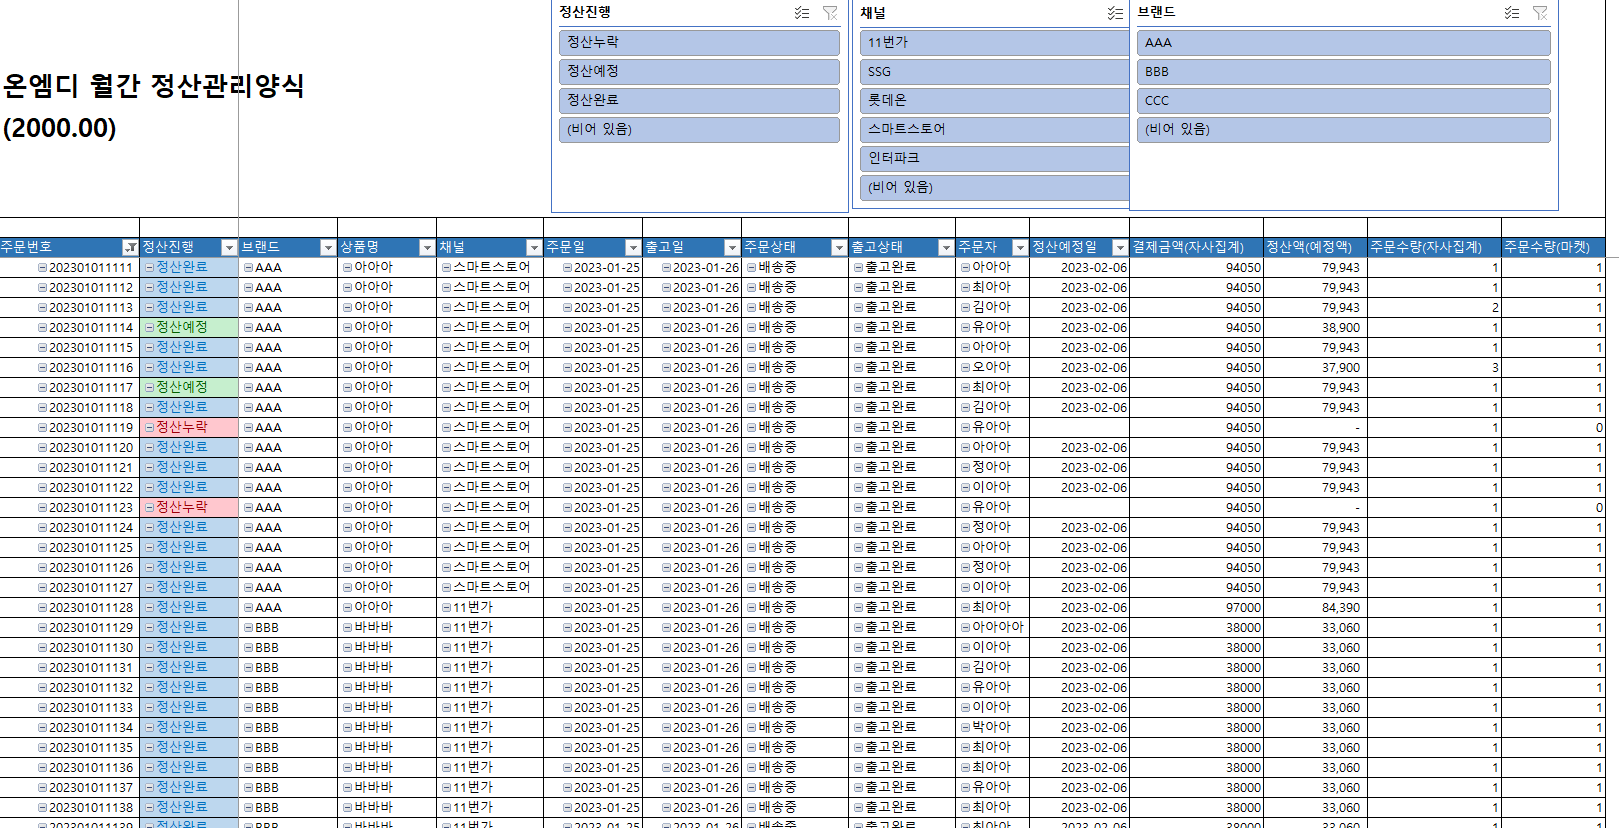The width and height of the screenshot is (1619, 828).
Task: Select the settlement amount cell 38,900
Action: click(x=1315, y=327)
